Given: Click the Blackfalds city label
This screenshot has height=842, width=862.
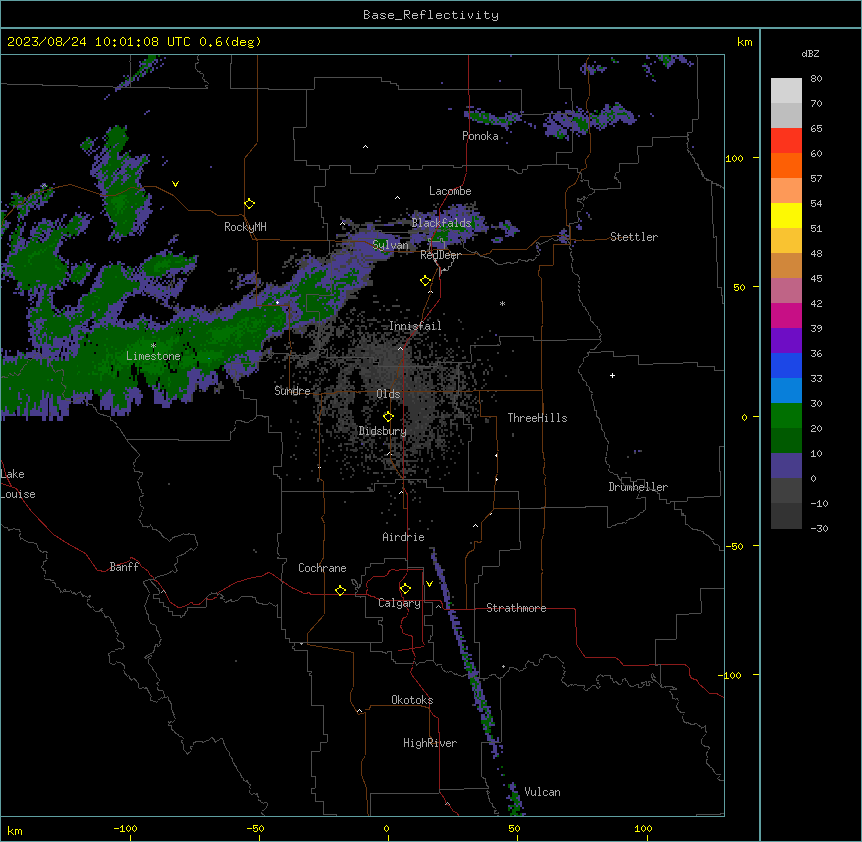Looking at the screenshot, I should (441, 223).
